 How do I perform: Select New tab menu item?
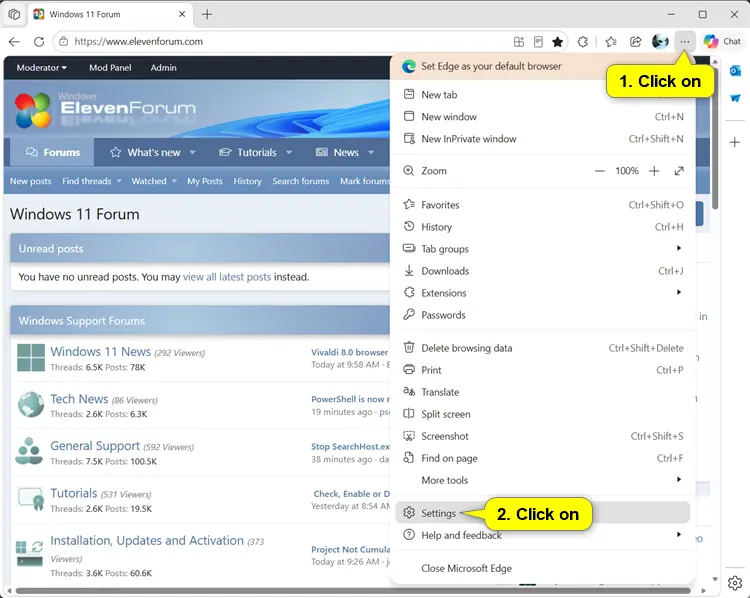pyautogui.click(x=543, y=95)
